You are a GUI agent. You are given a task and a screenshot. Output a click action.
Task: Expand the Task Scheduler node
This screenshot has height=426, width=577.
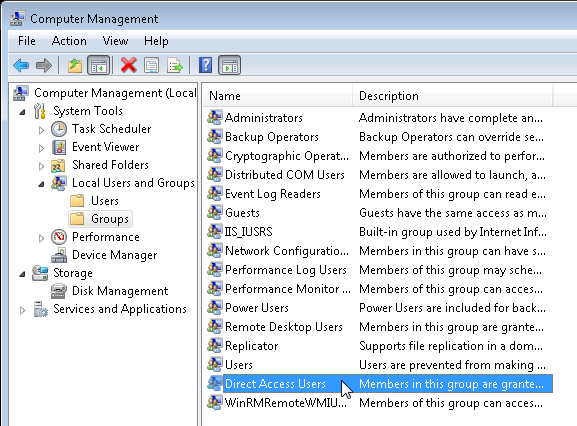(41, 130)
